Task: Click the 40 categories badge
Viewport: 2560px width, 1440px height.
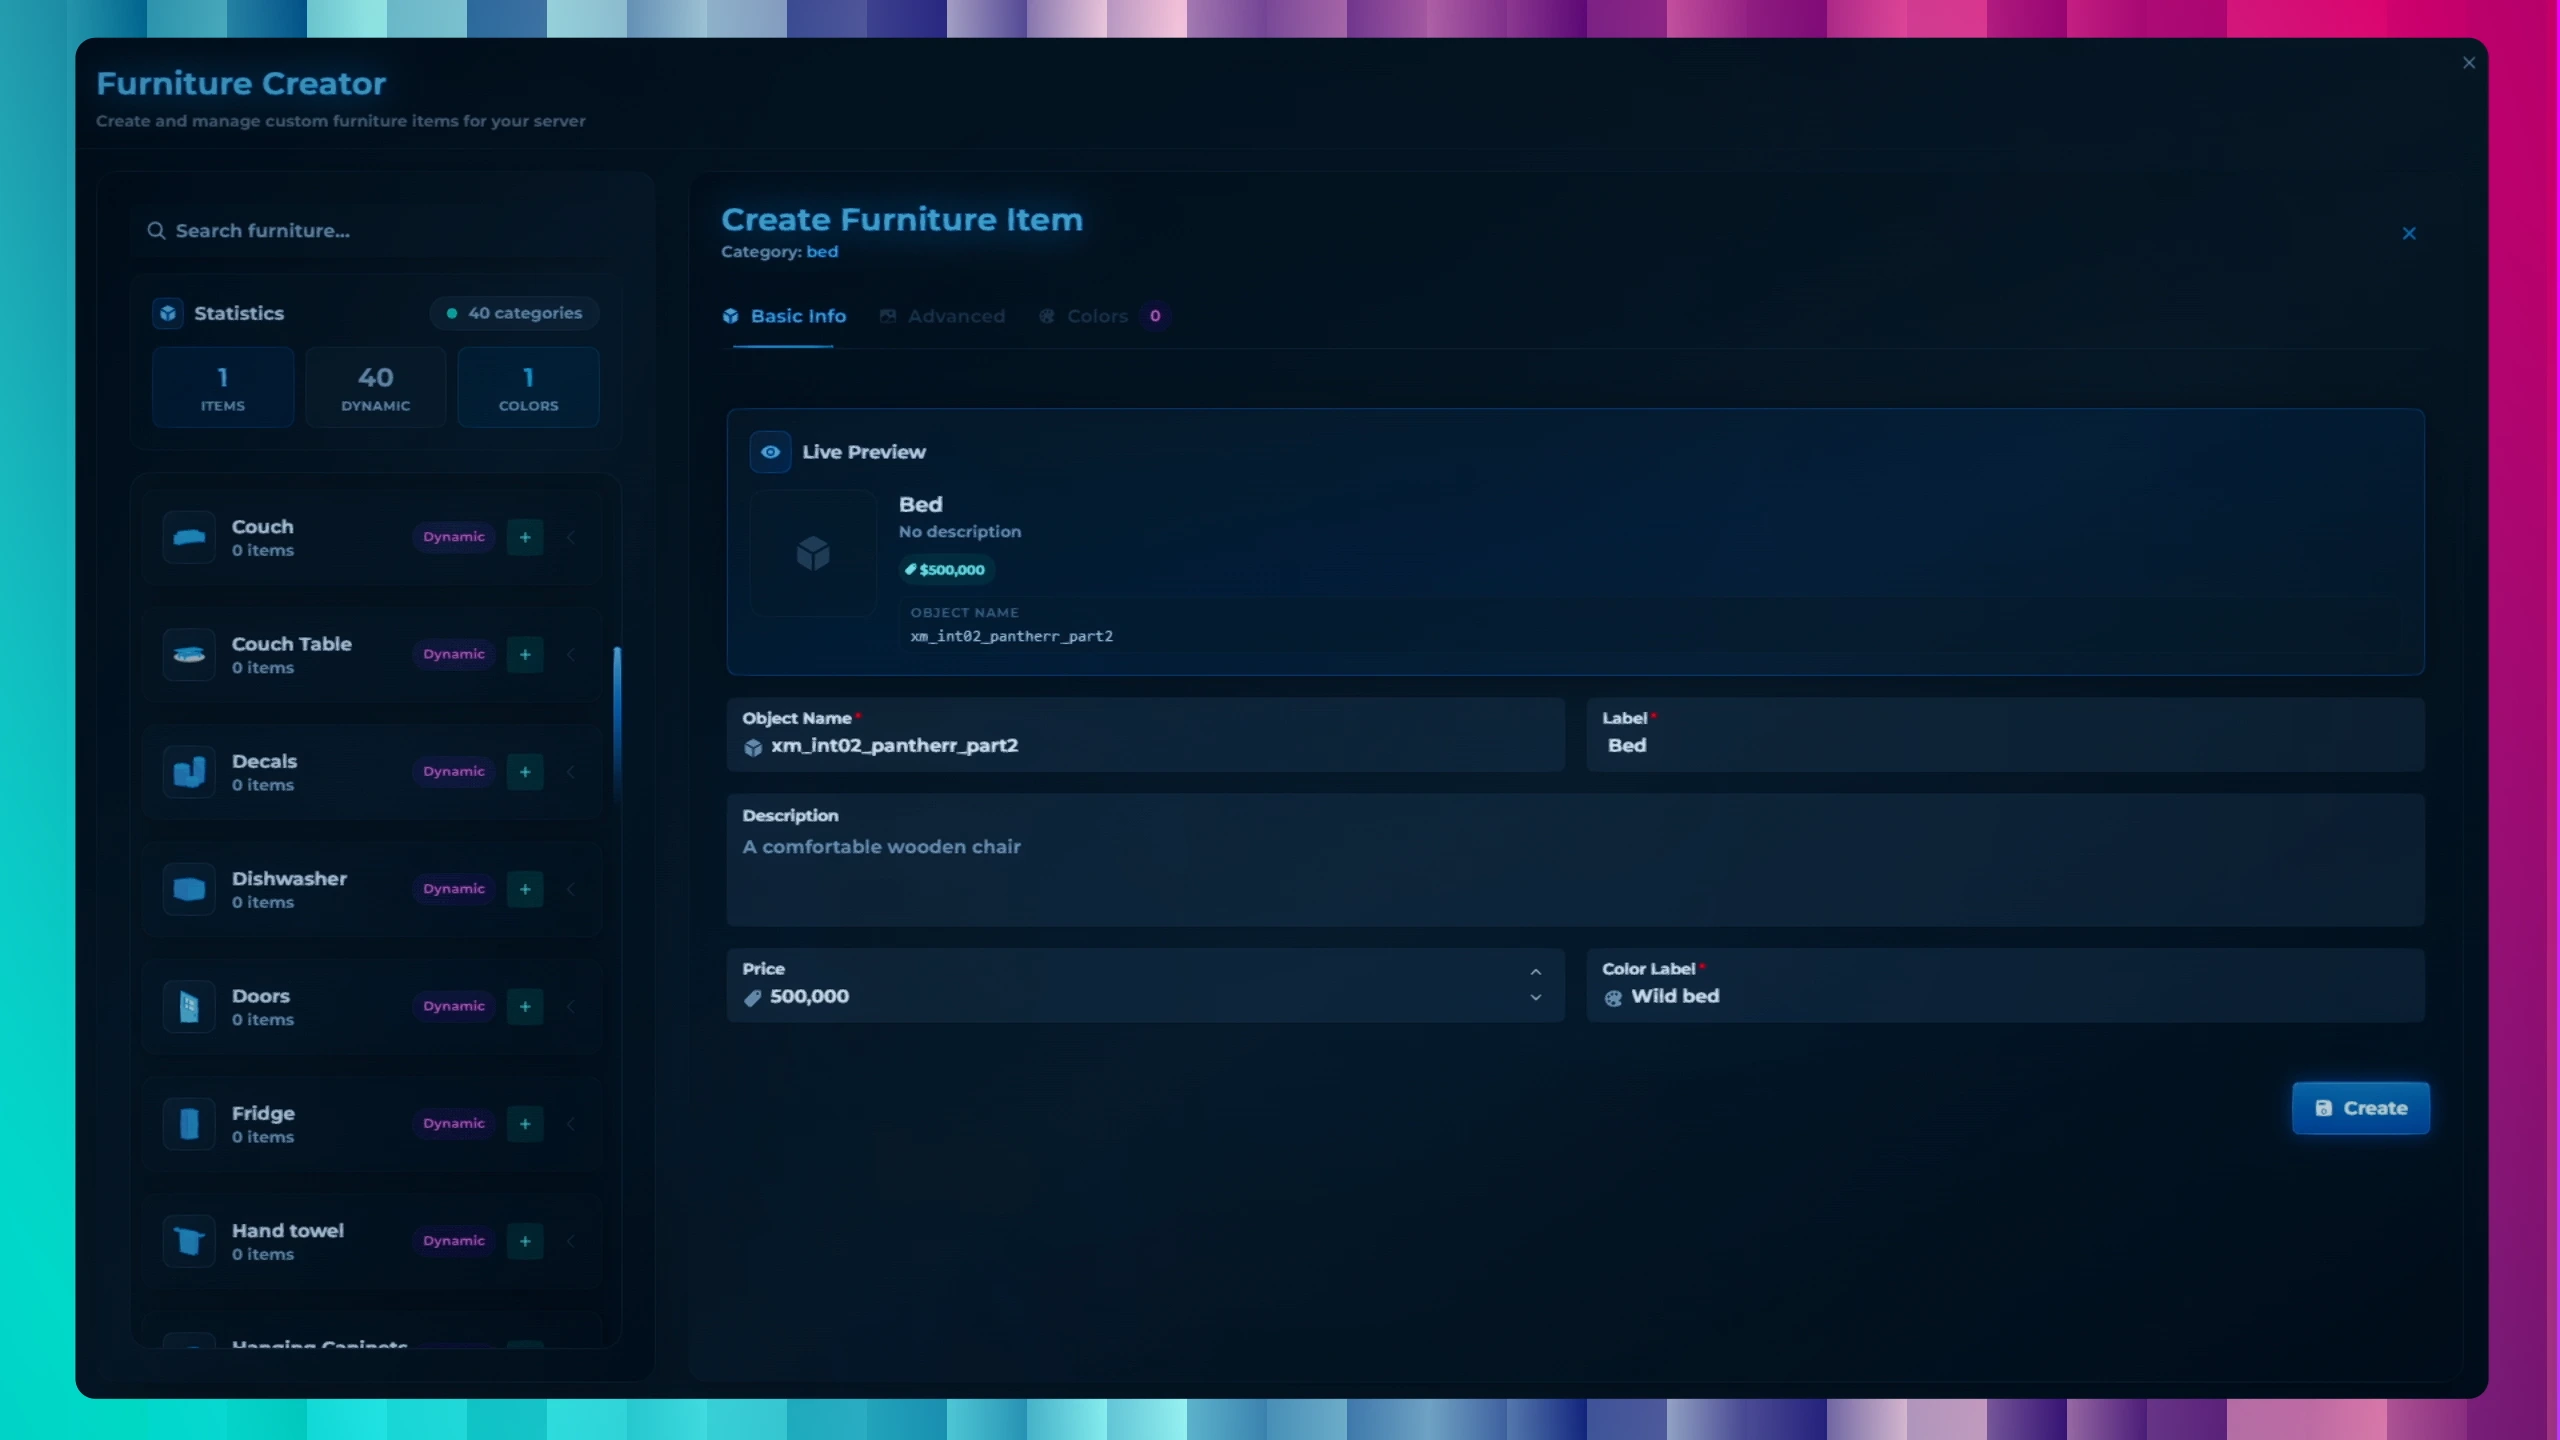Action: (x=515, y=313)
